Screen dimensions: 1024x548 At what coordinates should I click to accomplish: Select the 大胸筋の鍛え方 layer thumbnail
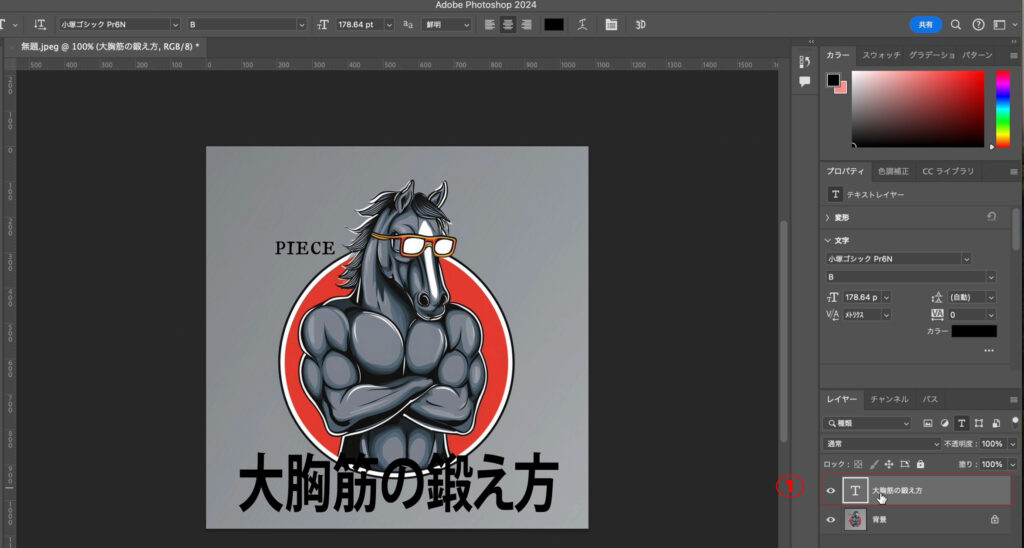coord(854,491)
